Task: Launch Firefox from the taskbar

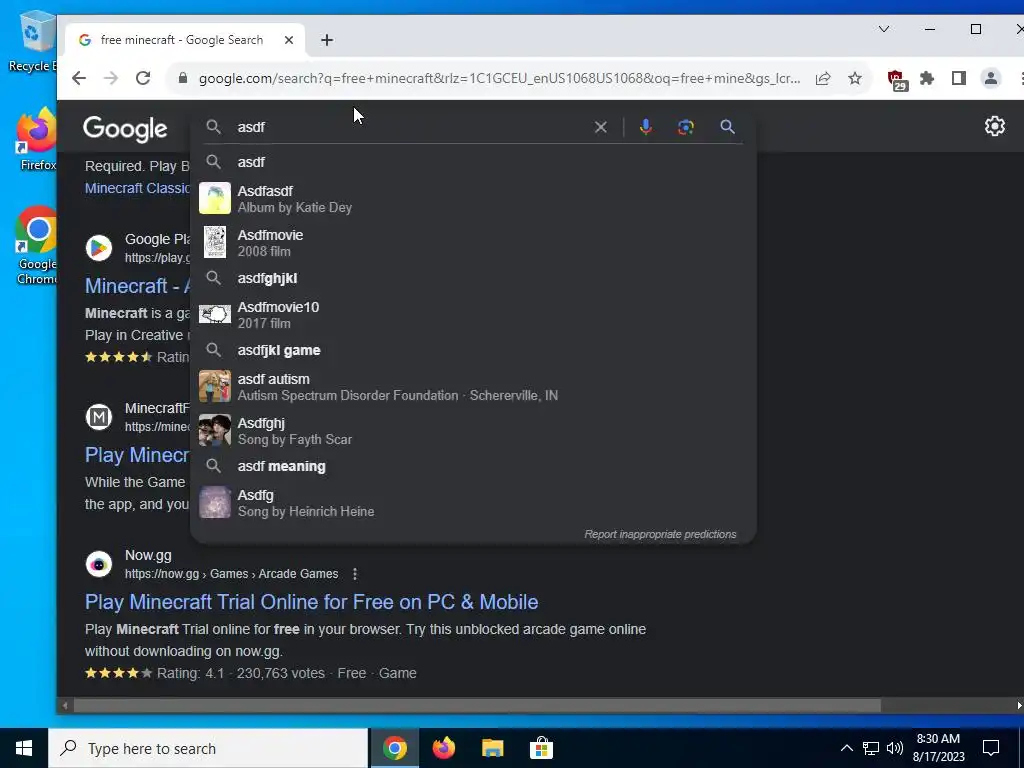Action: click(443, 748)
